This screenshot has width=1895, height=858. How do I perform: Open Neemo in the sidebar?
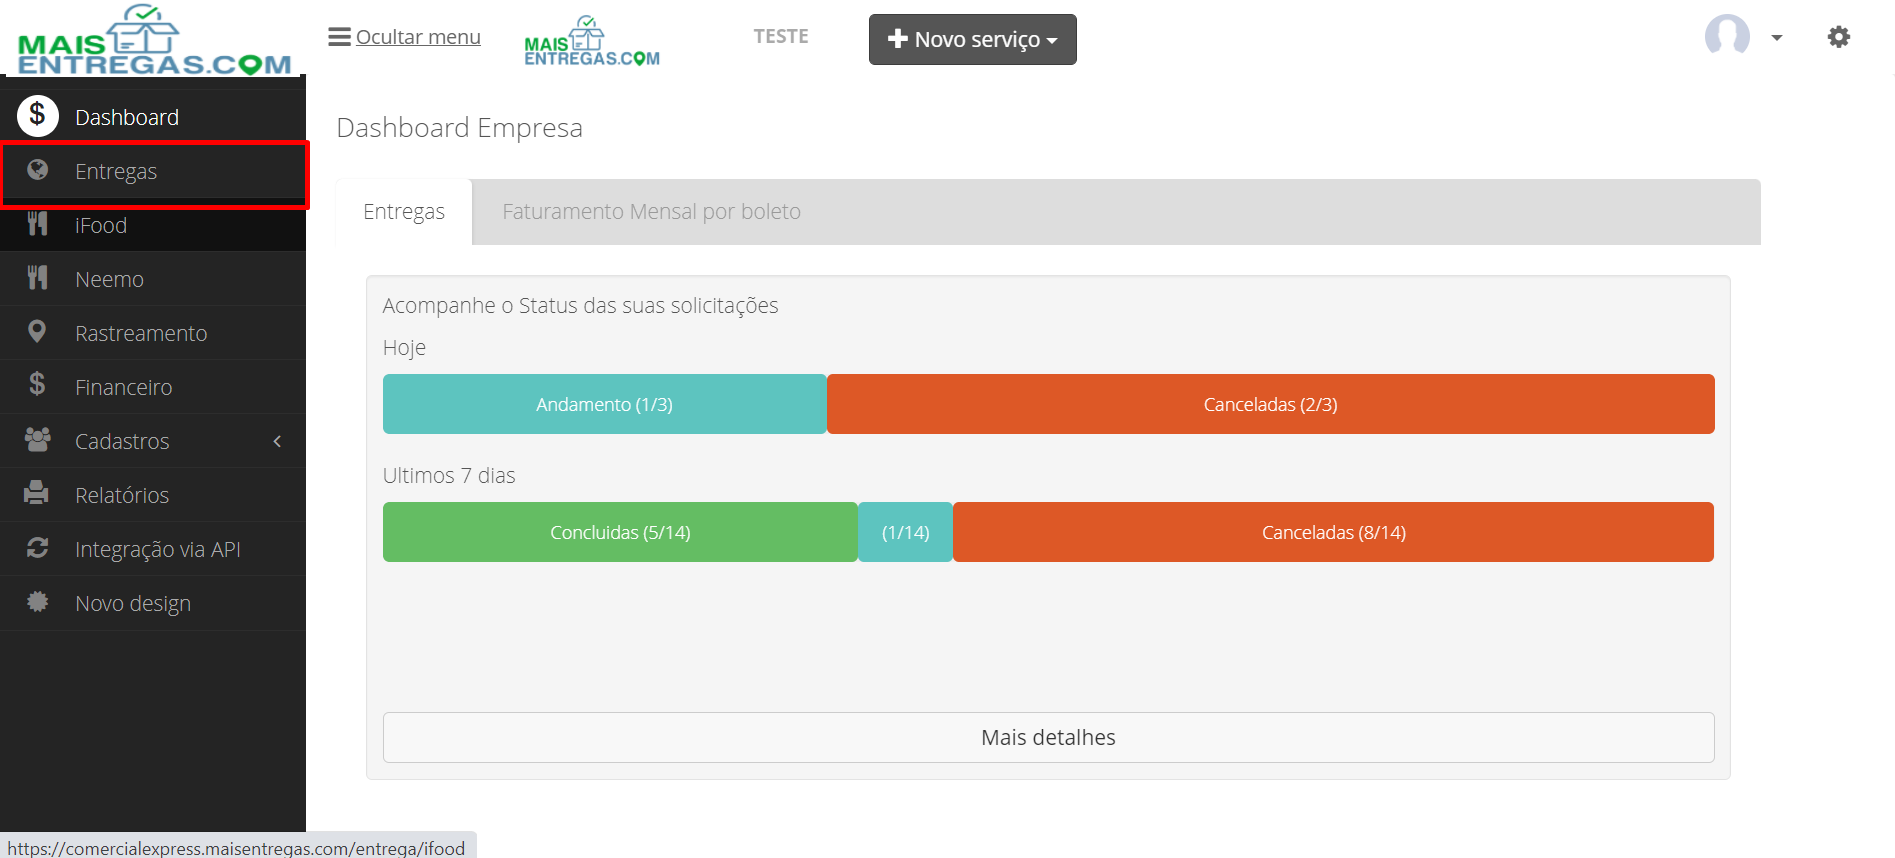point(153,279)
